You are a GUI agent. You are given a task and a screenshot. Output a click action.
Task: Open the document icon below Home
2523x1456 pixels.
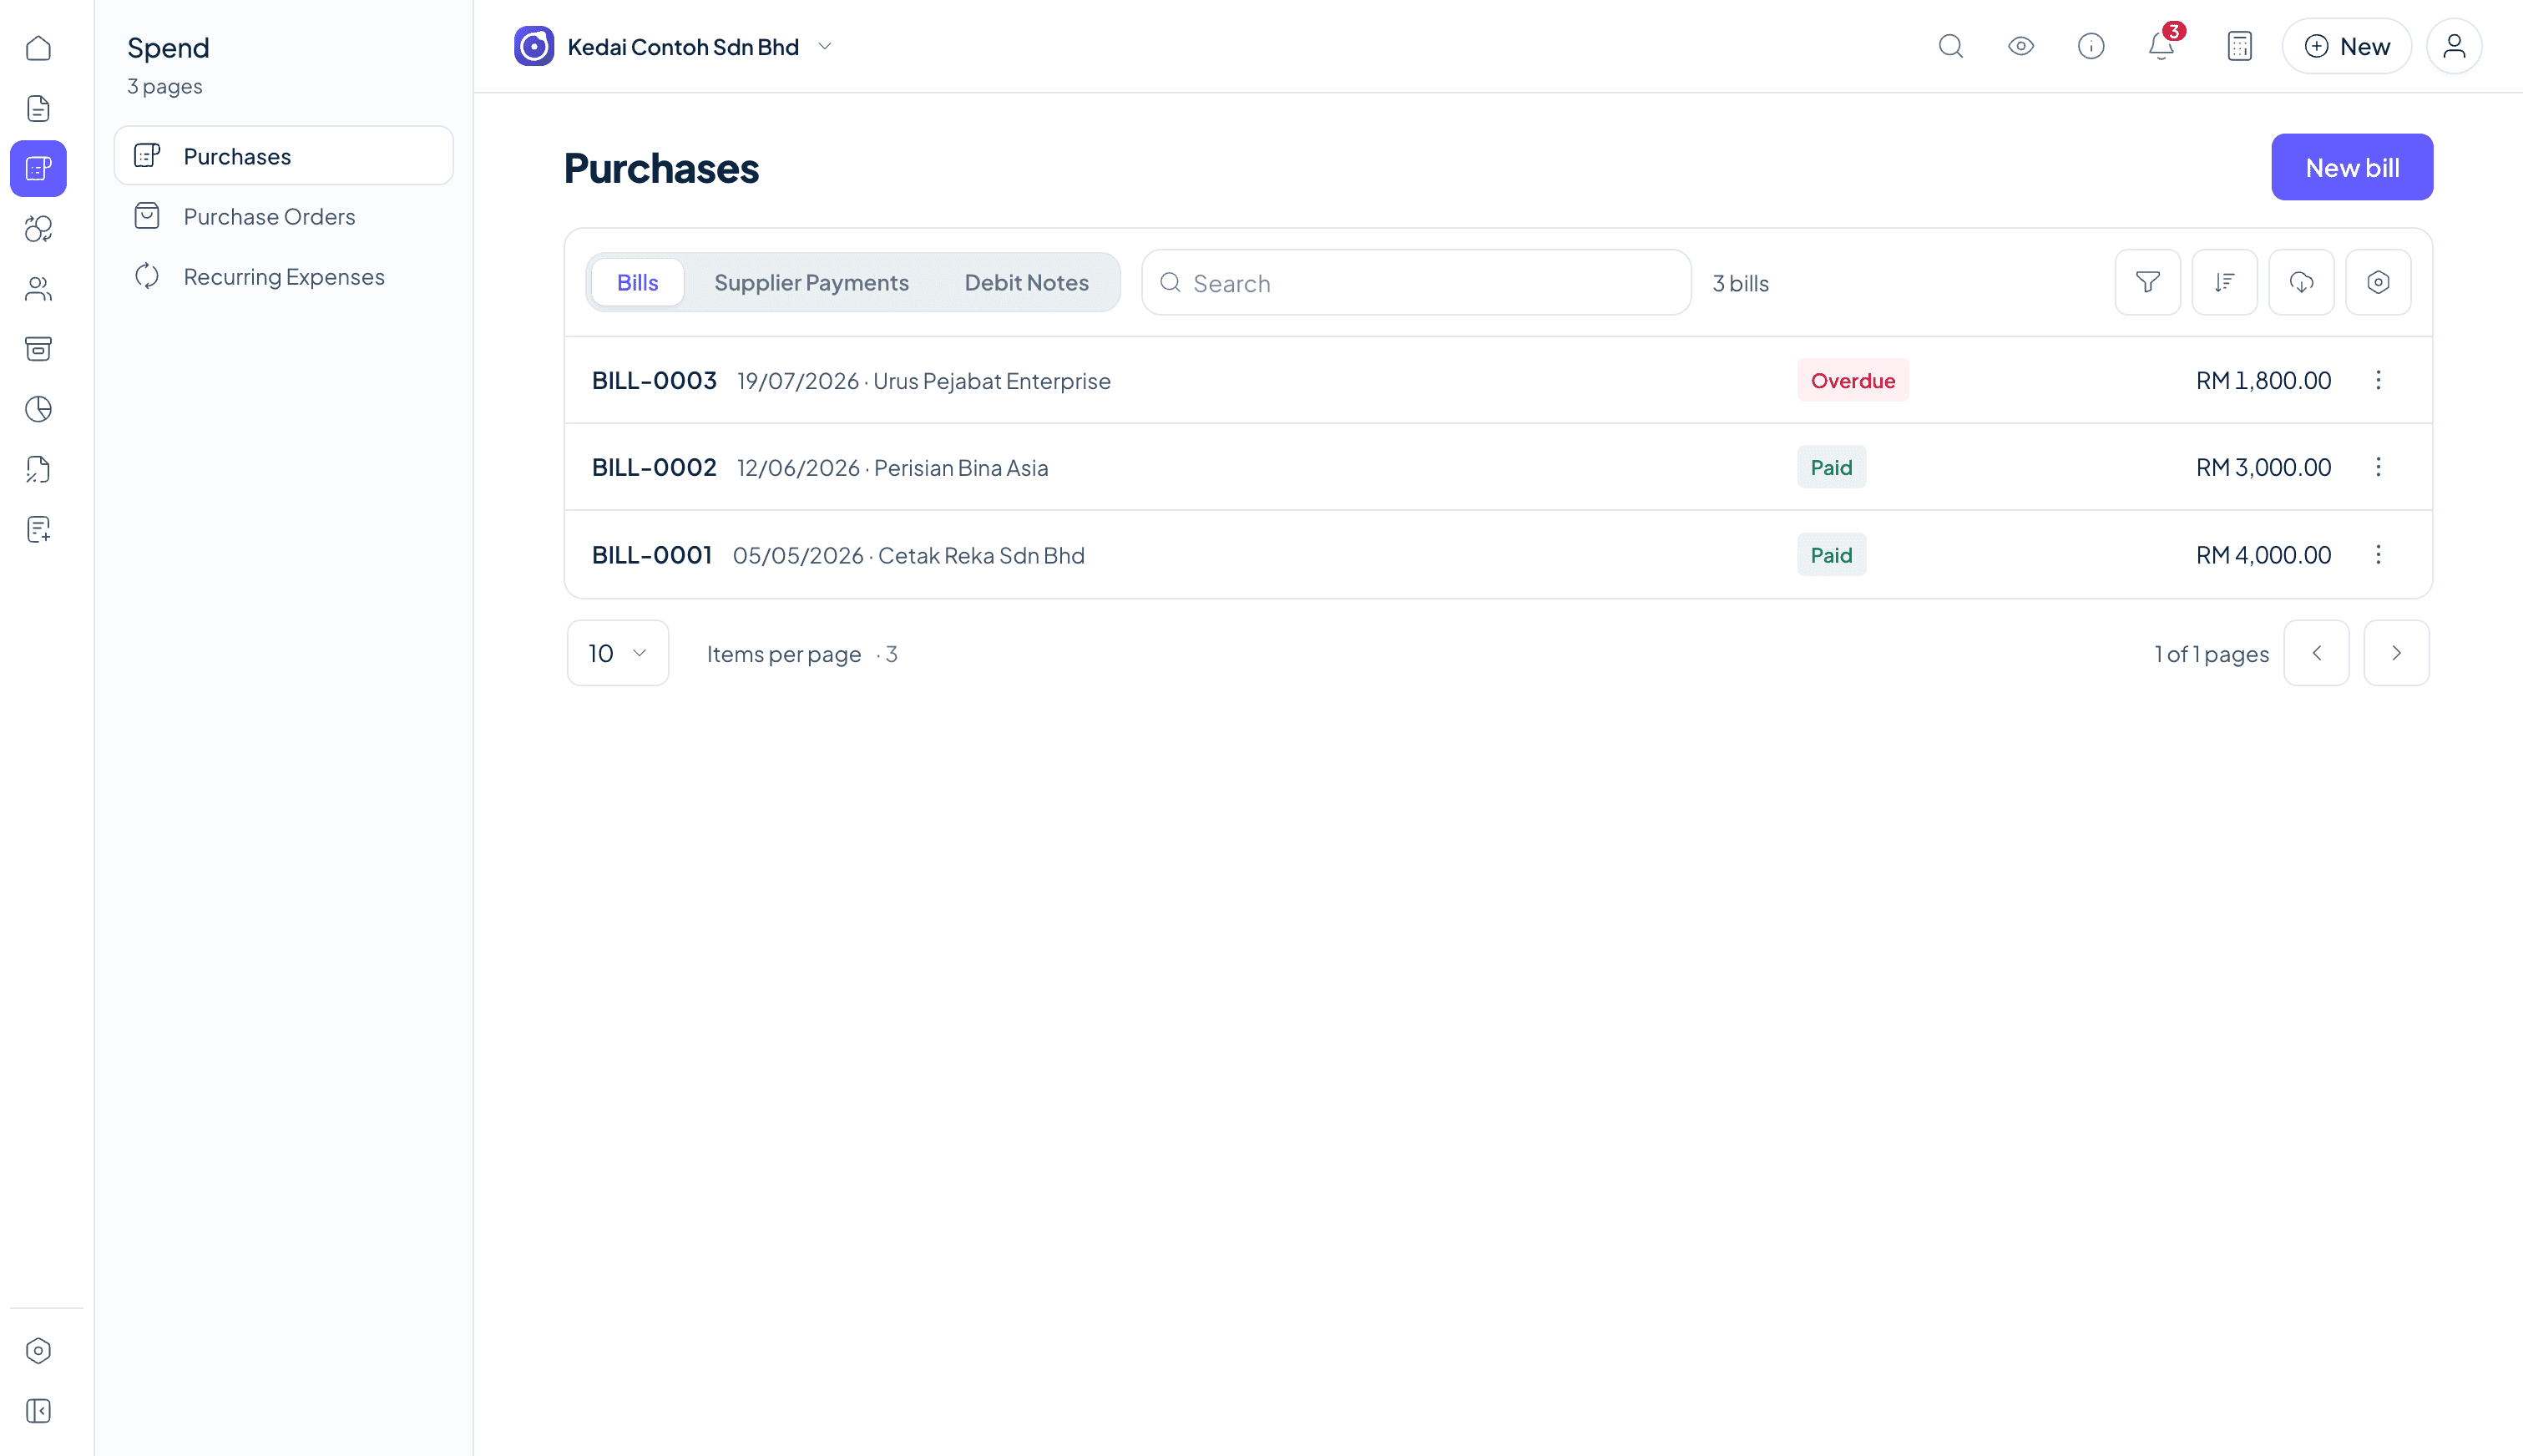coord(38,108)
